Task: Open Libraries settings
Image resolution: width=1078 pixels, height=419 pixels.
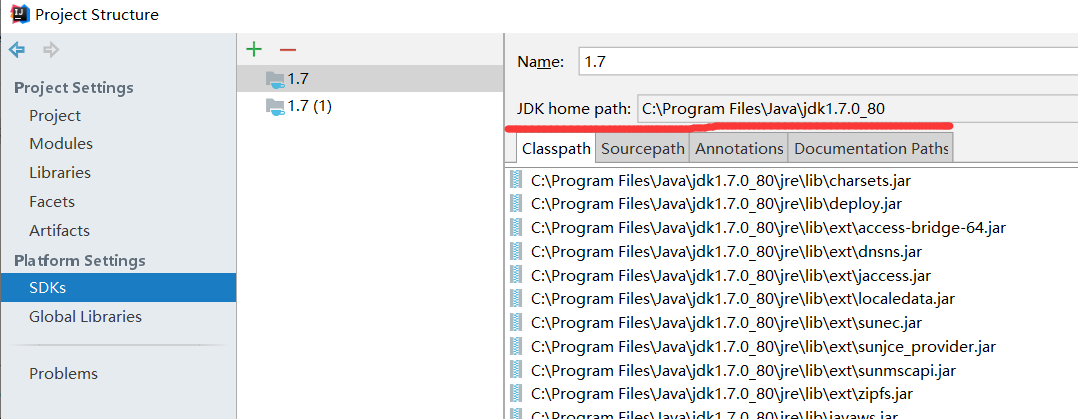Action: [60, 173]
